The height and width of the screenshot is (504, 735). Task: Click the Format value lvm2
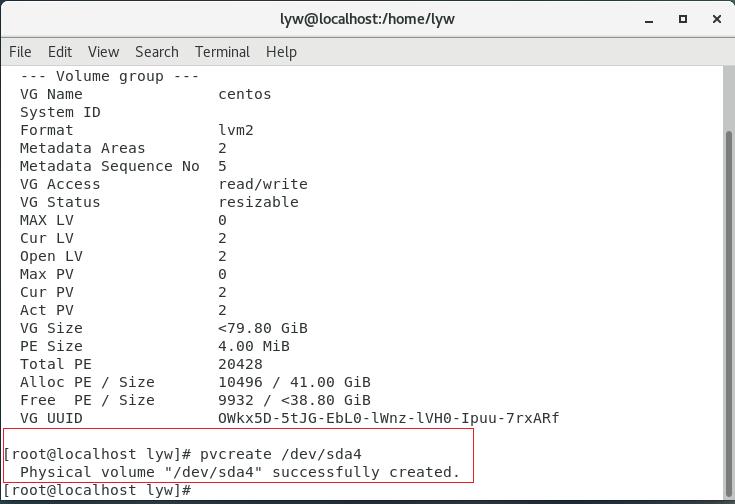tap(236, 130)
